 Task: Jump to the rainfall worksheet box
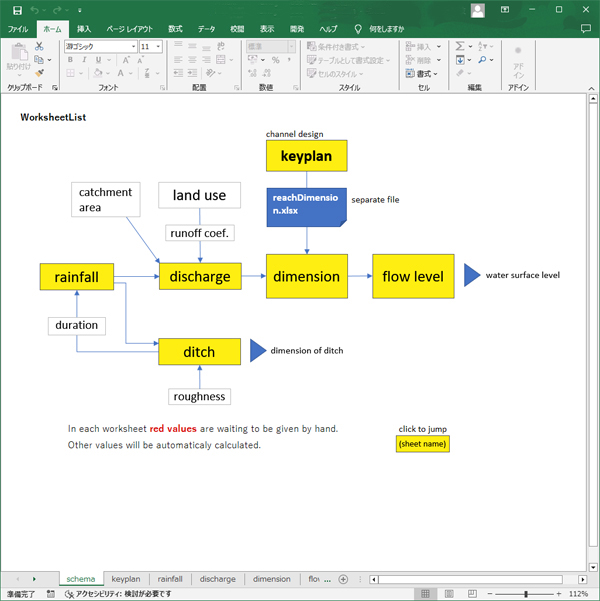(x=76, y=277)
